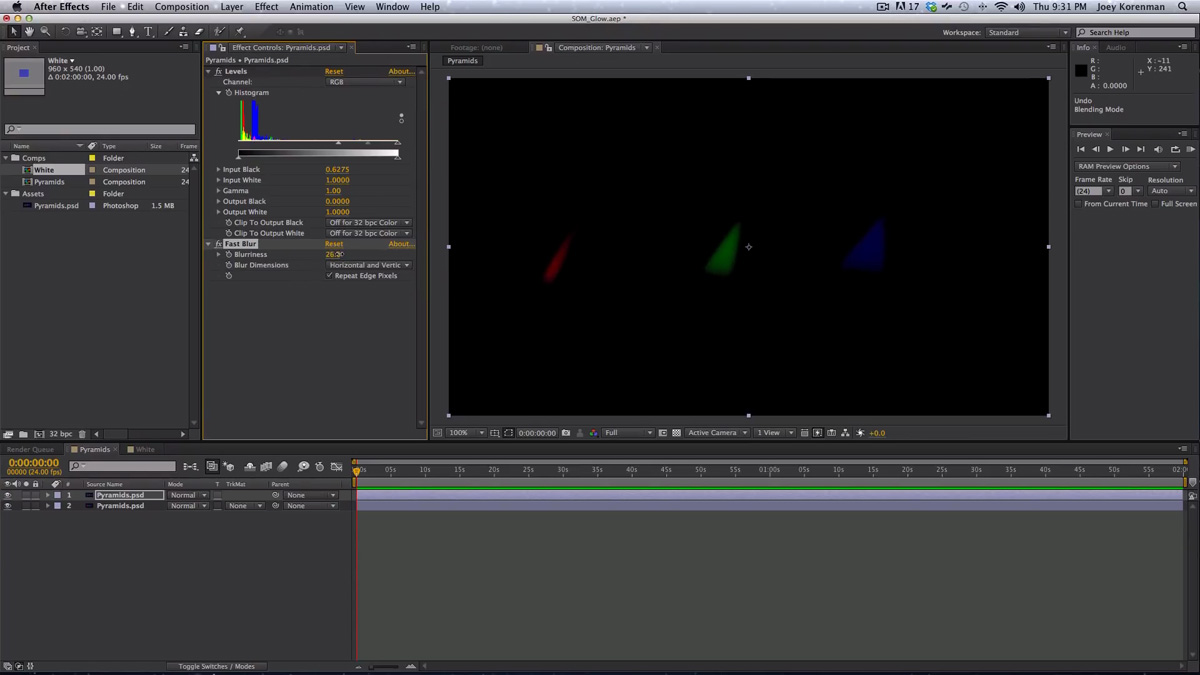
Task: Activate the Rotation tool
Action: click(x=65, y=31)
